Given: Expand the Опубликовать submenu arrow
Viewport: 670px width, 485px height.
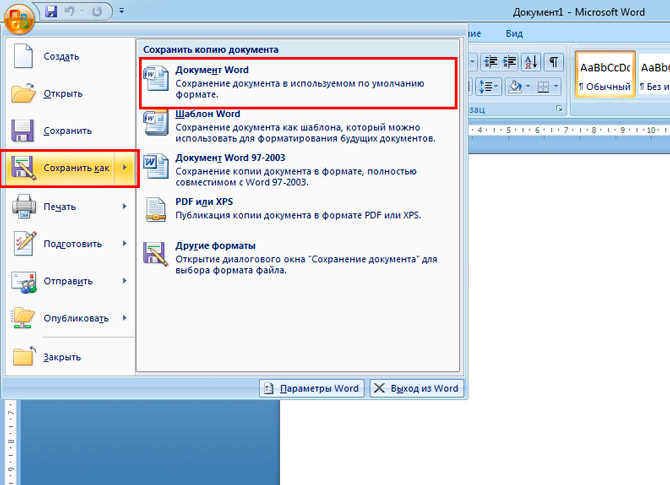Looking at the screenshot, I should click(x=124, y=318).
